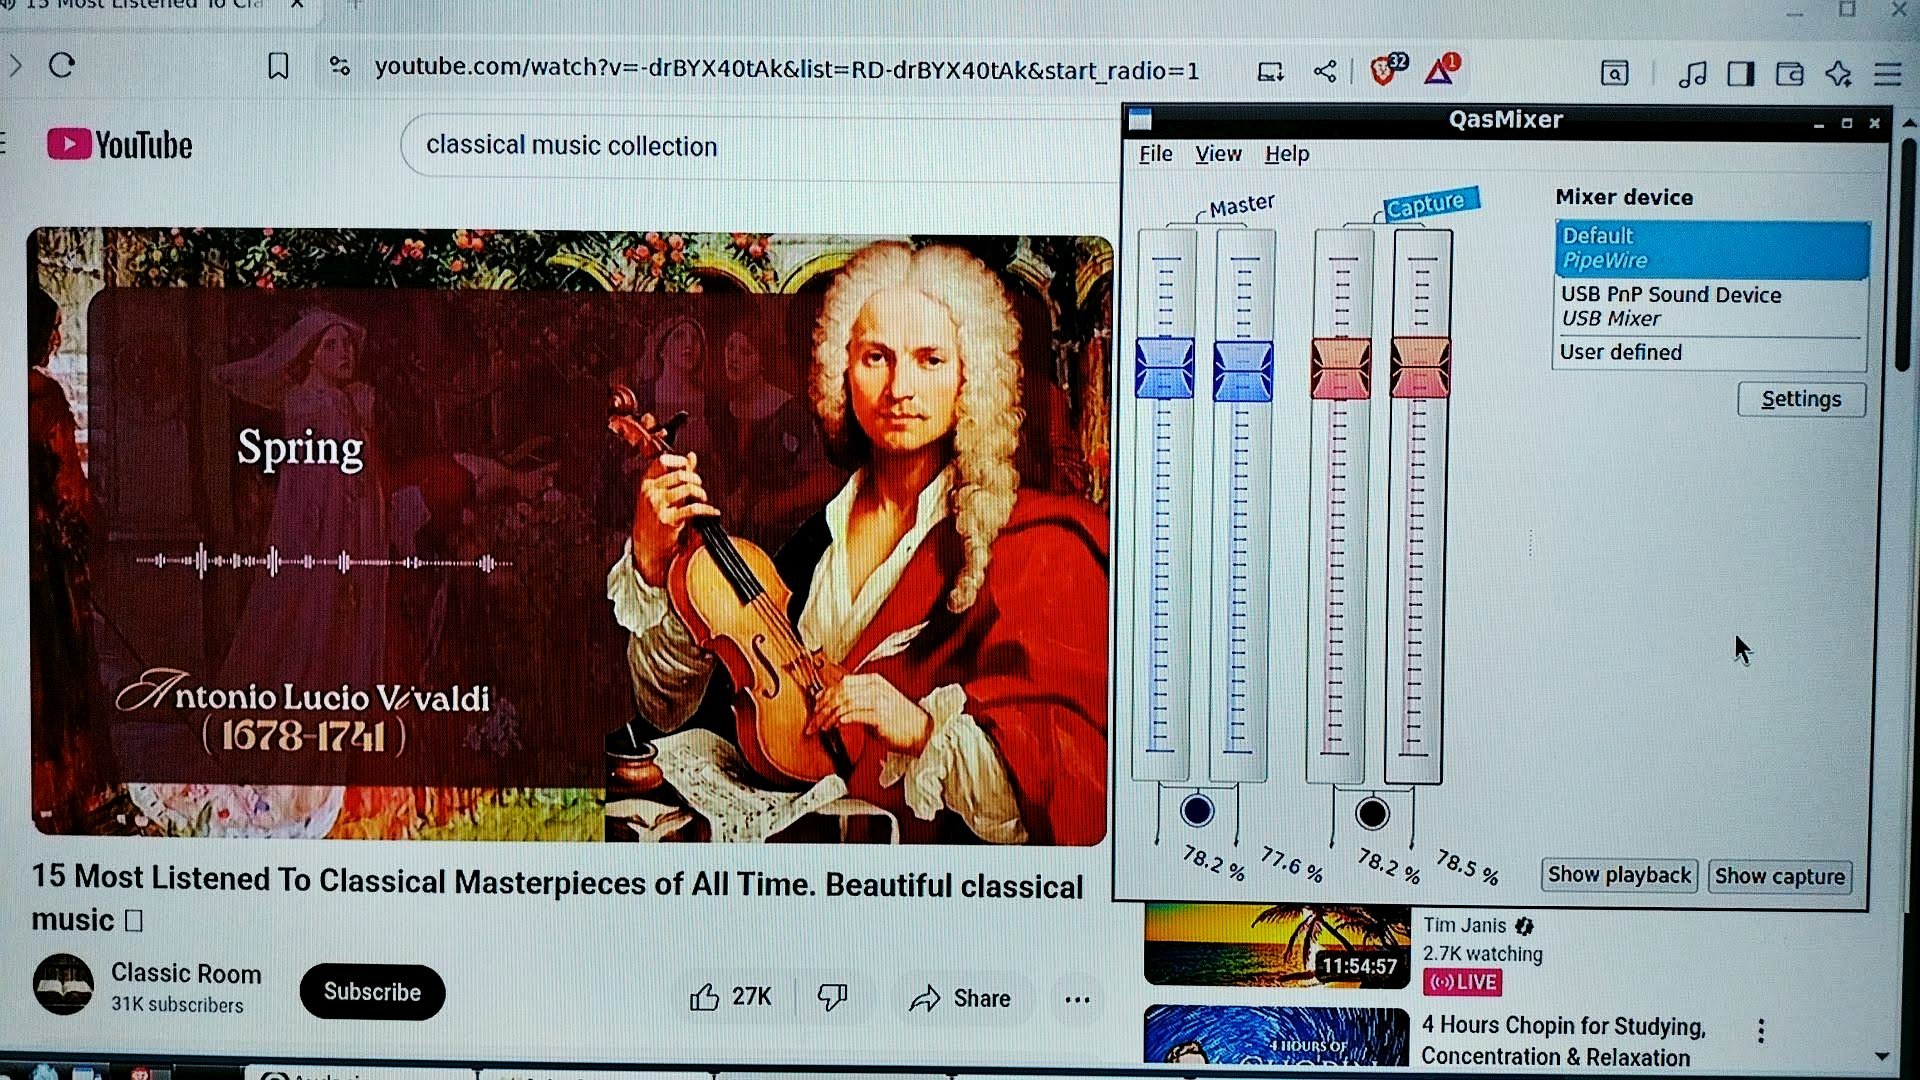Open the browser screenshot/search toolbar icon
The image size is (1920, 1080).
(1614, 73)
